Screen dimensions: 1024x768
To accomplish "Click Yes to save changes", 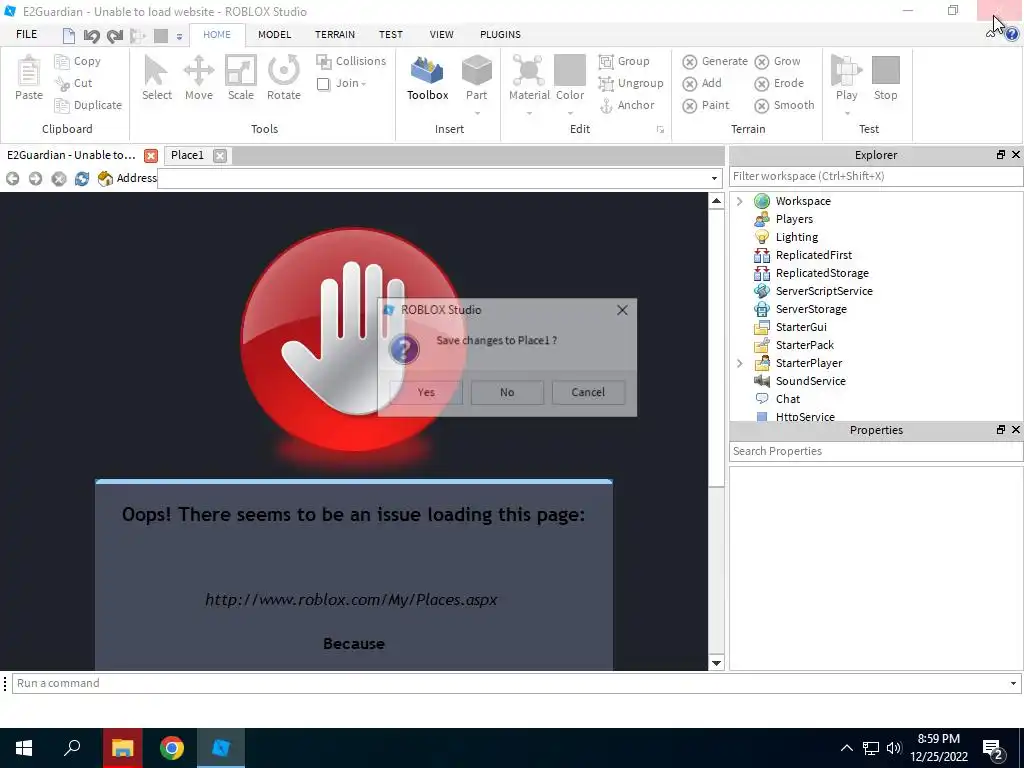I will pos(426,392).
